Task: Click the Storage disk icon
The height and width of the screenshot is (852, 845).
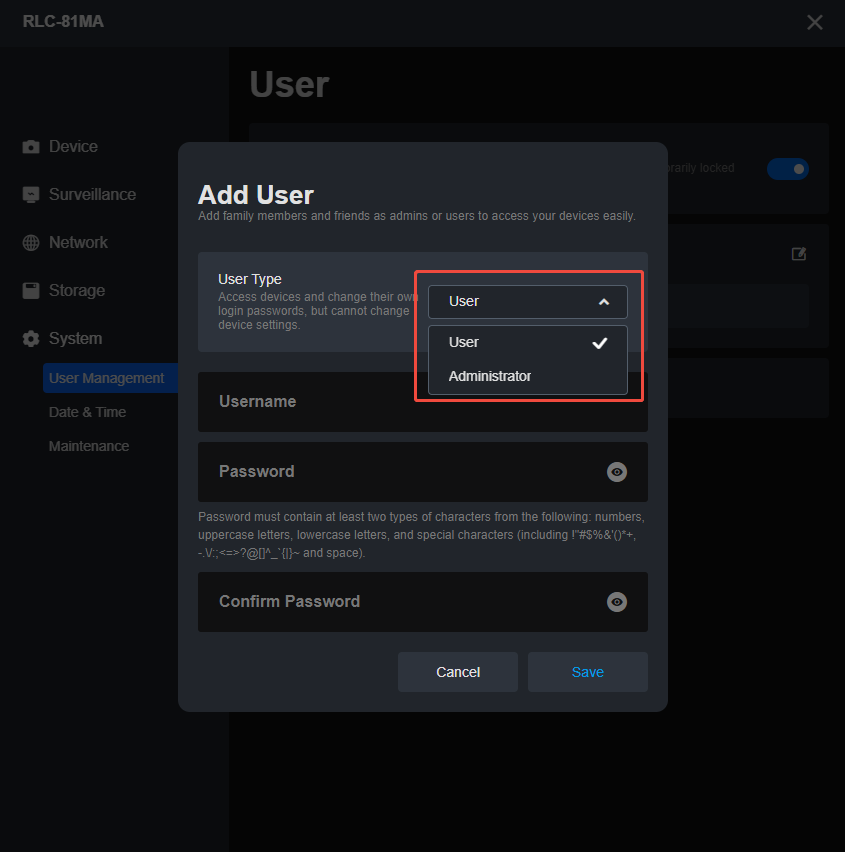Action: click(31, 291)
